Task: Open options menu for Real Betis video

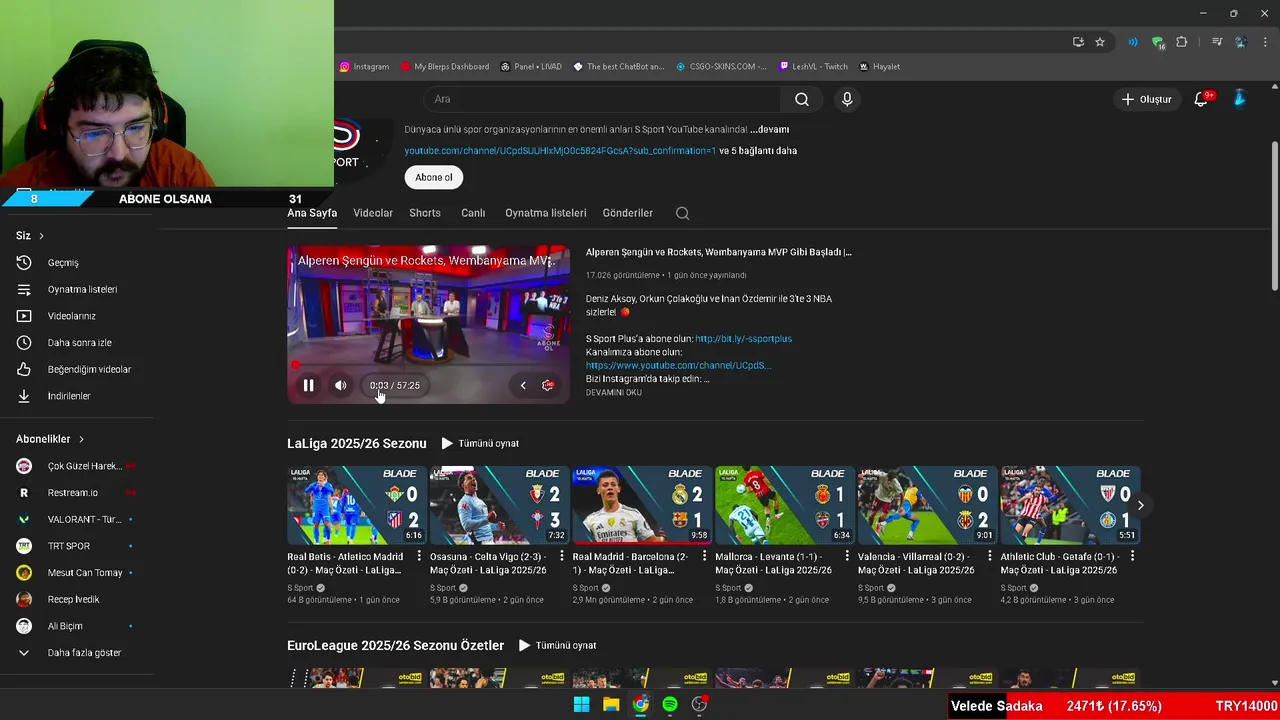Action: point(419,556)
